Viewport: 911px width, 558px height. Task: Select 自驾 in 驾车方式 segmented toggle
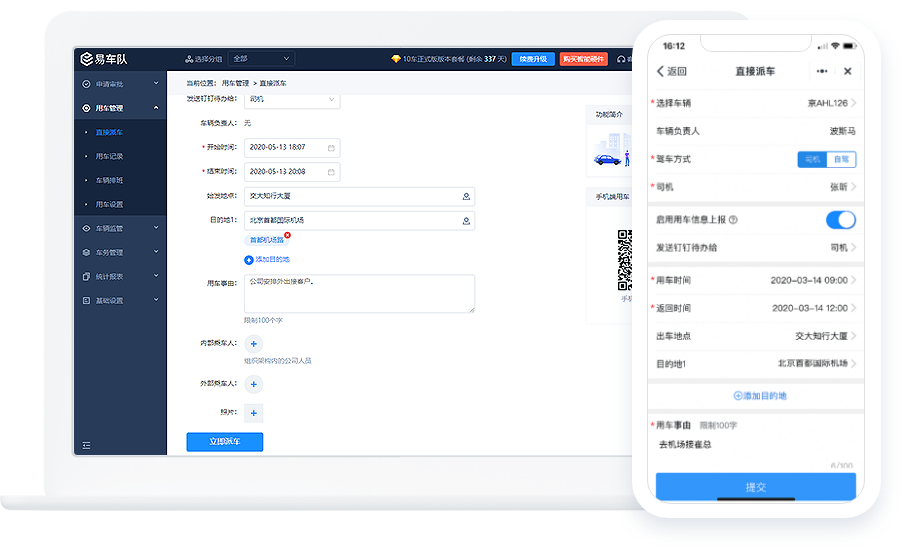[x=841, y=159]
